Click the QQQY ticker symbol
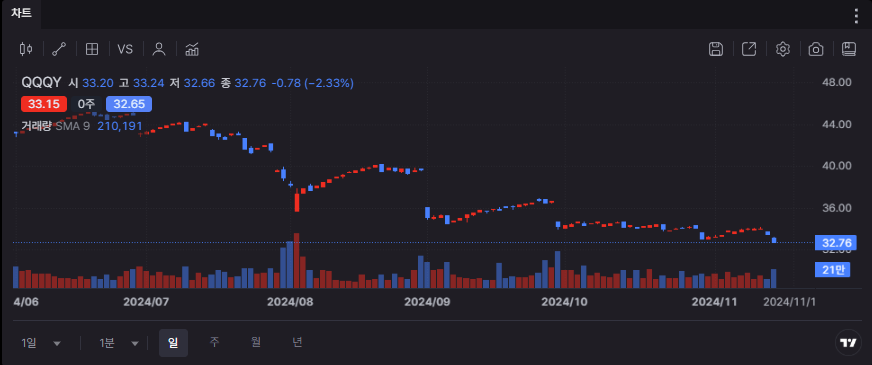The height and width of the screenshot is (365, 872). tap(41, 83)
